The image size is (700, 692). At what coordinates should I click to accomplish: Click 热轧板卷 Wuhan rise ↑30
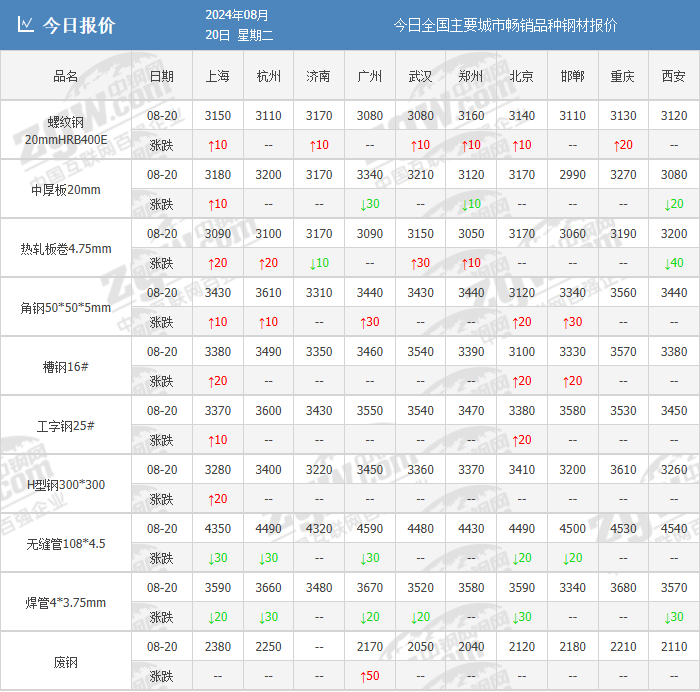pyautogui.click(x=420, y=263)
